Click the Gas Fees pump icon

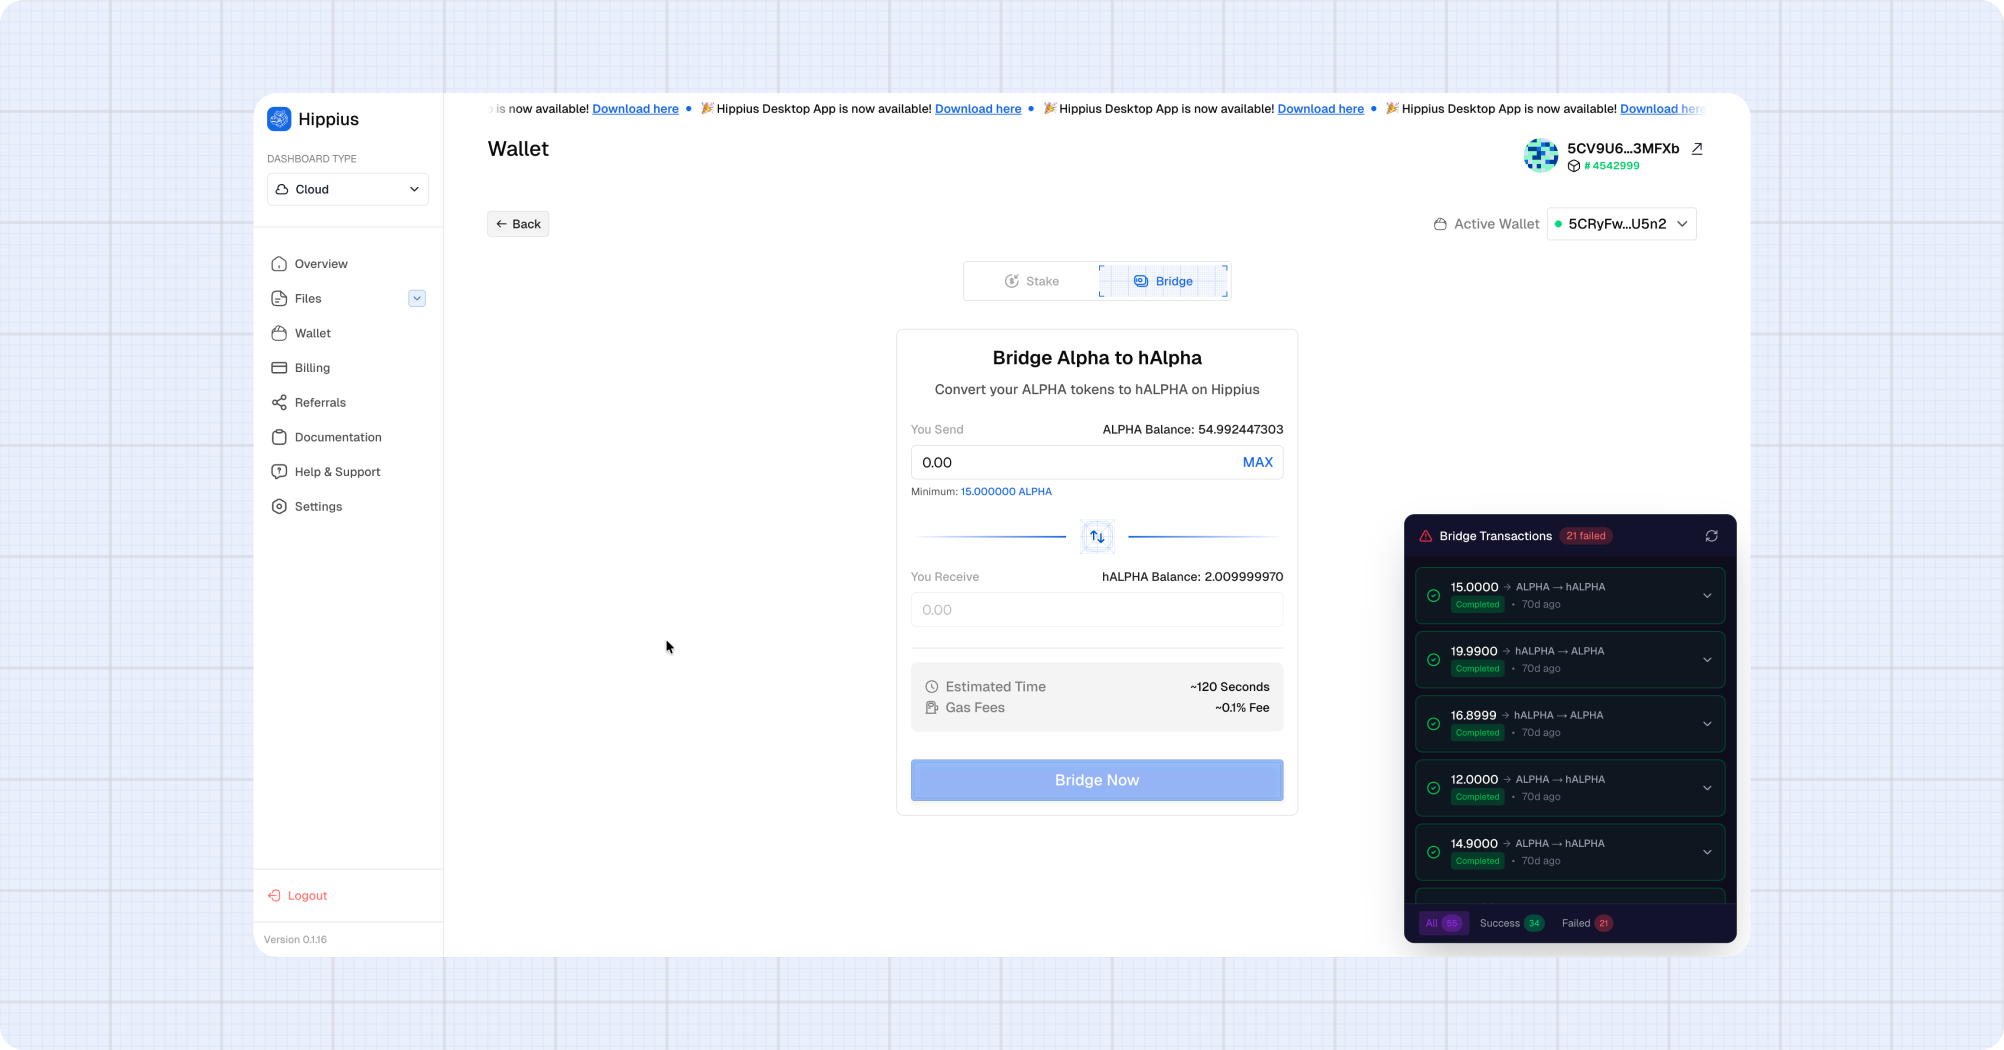(x=931, y=708)
